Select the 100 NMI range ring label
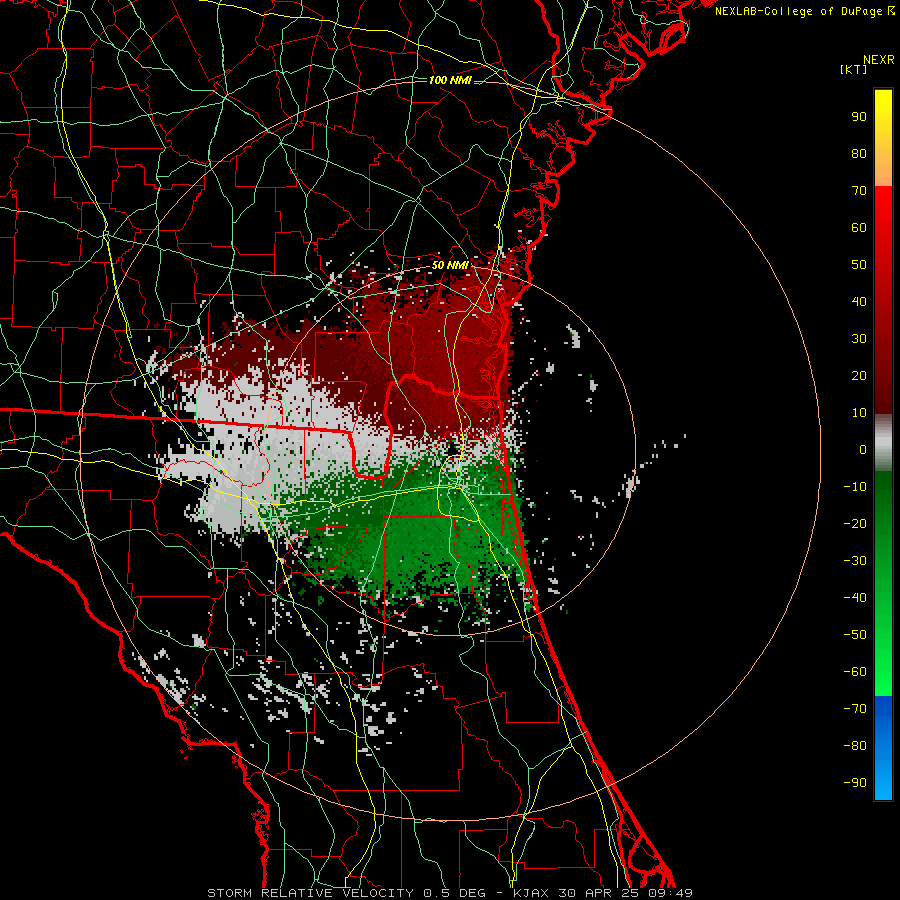The image size is (900, 900). 450,80
